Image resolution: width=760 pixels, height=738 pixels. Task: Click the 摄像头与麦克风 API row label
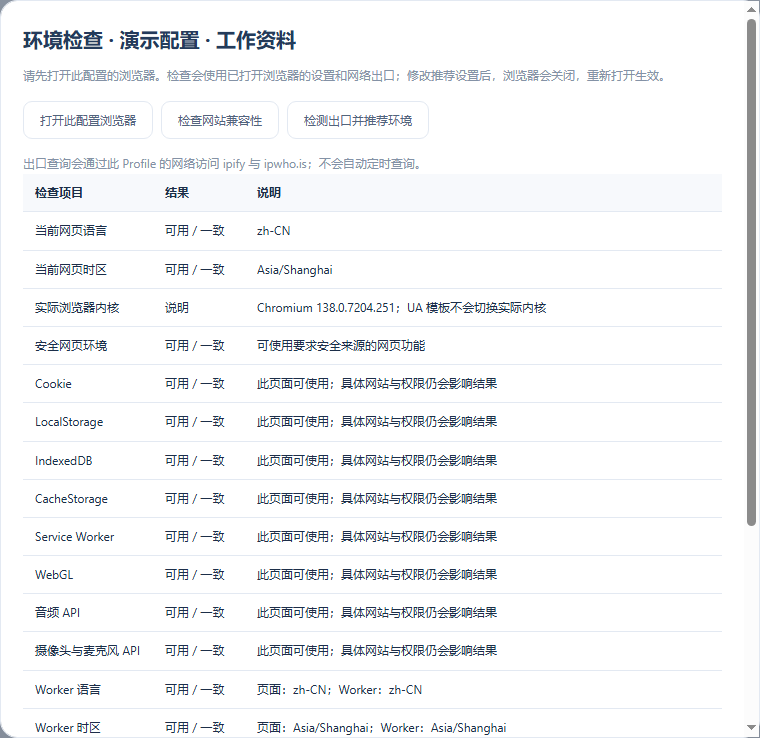point(88,651)
